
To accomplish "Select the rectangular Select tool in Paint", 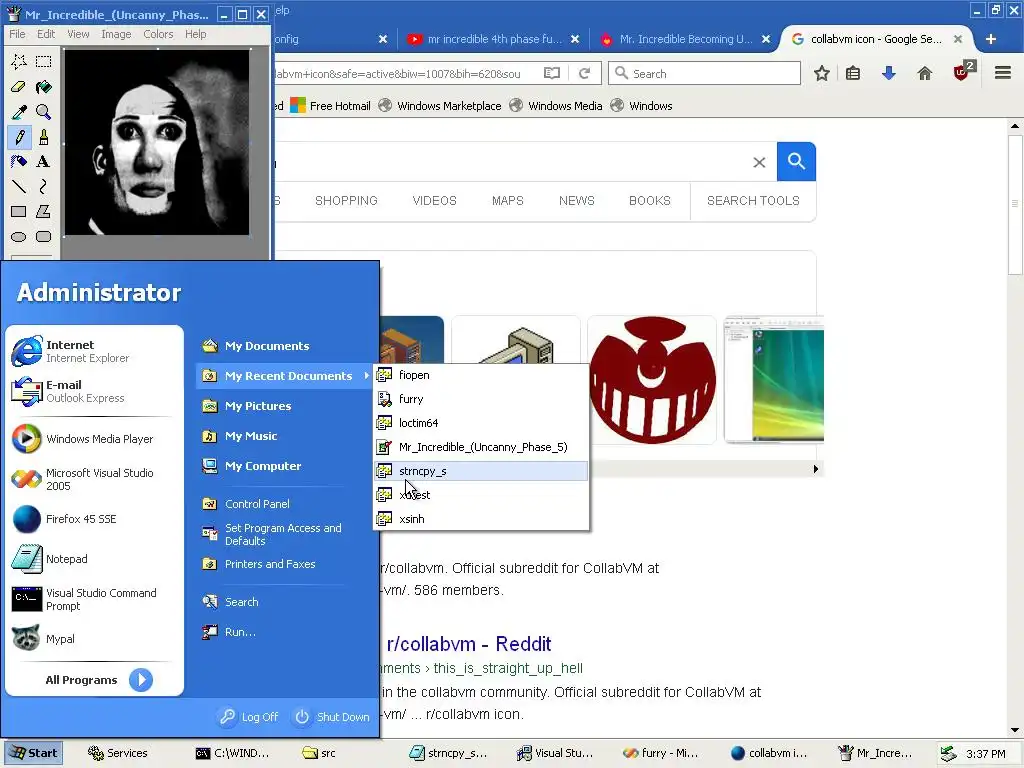I will point(44,62).
